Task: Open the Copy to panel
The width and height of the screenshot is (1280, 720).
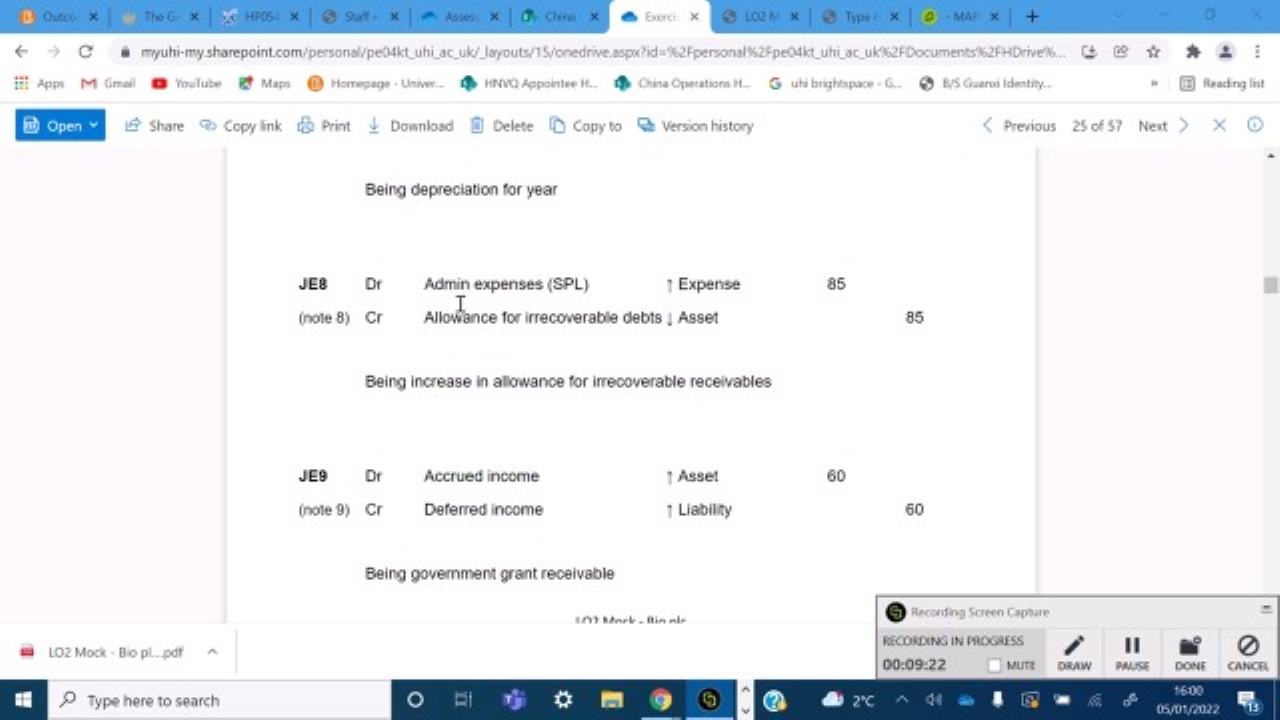Action: pos(585,125)
